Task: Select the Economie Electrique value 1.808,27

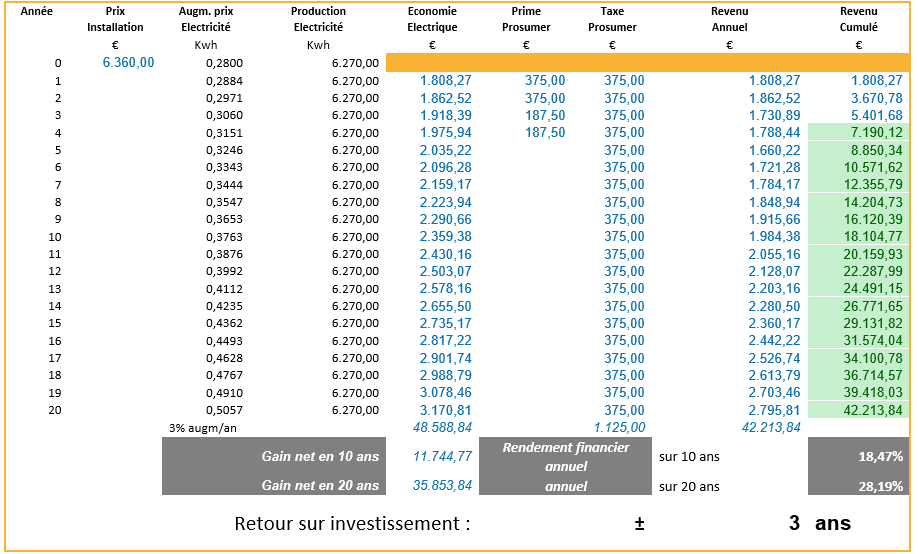Action: click(446, 80)
